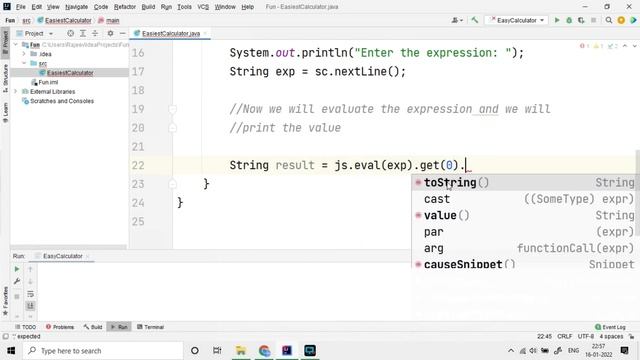Viewport: 640px width, 360px height.
Task: Click line 22 in the gutter
Action: [138, 165]
